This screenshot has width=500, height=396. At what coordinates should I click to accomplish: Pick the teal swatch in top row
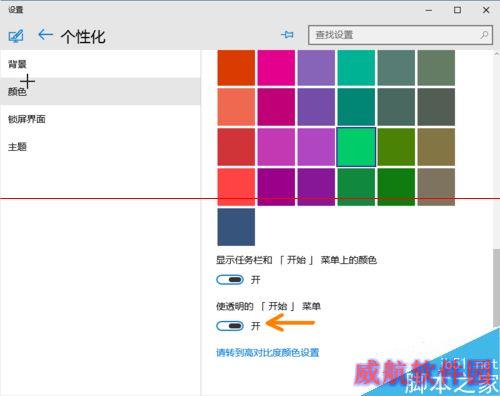coord(356,68)
